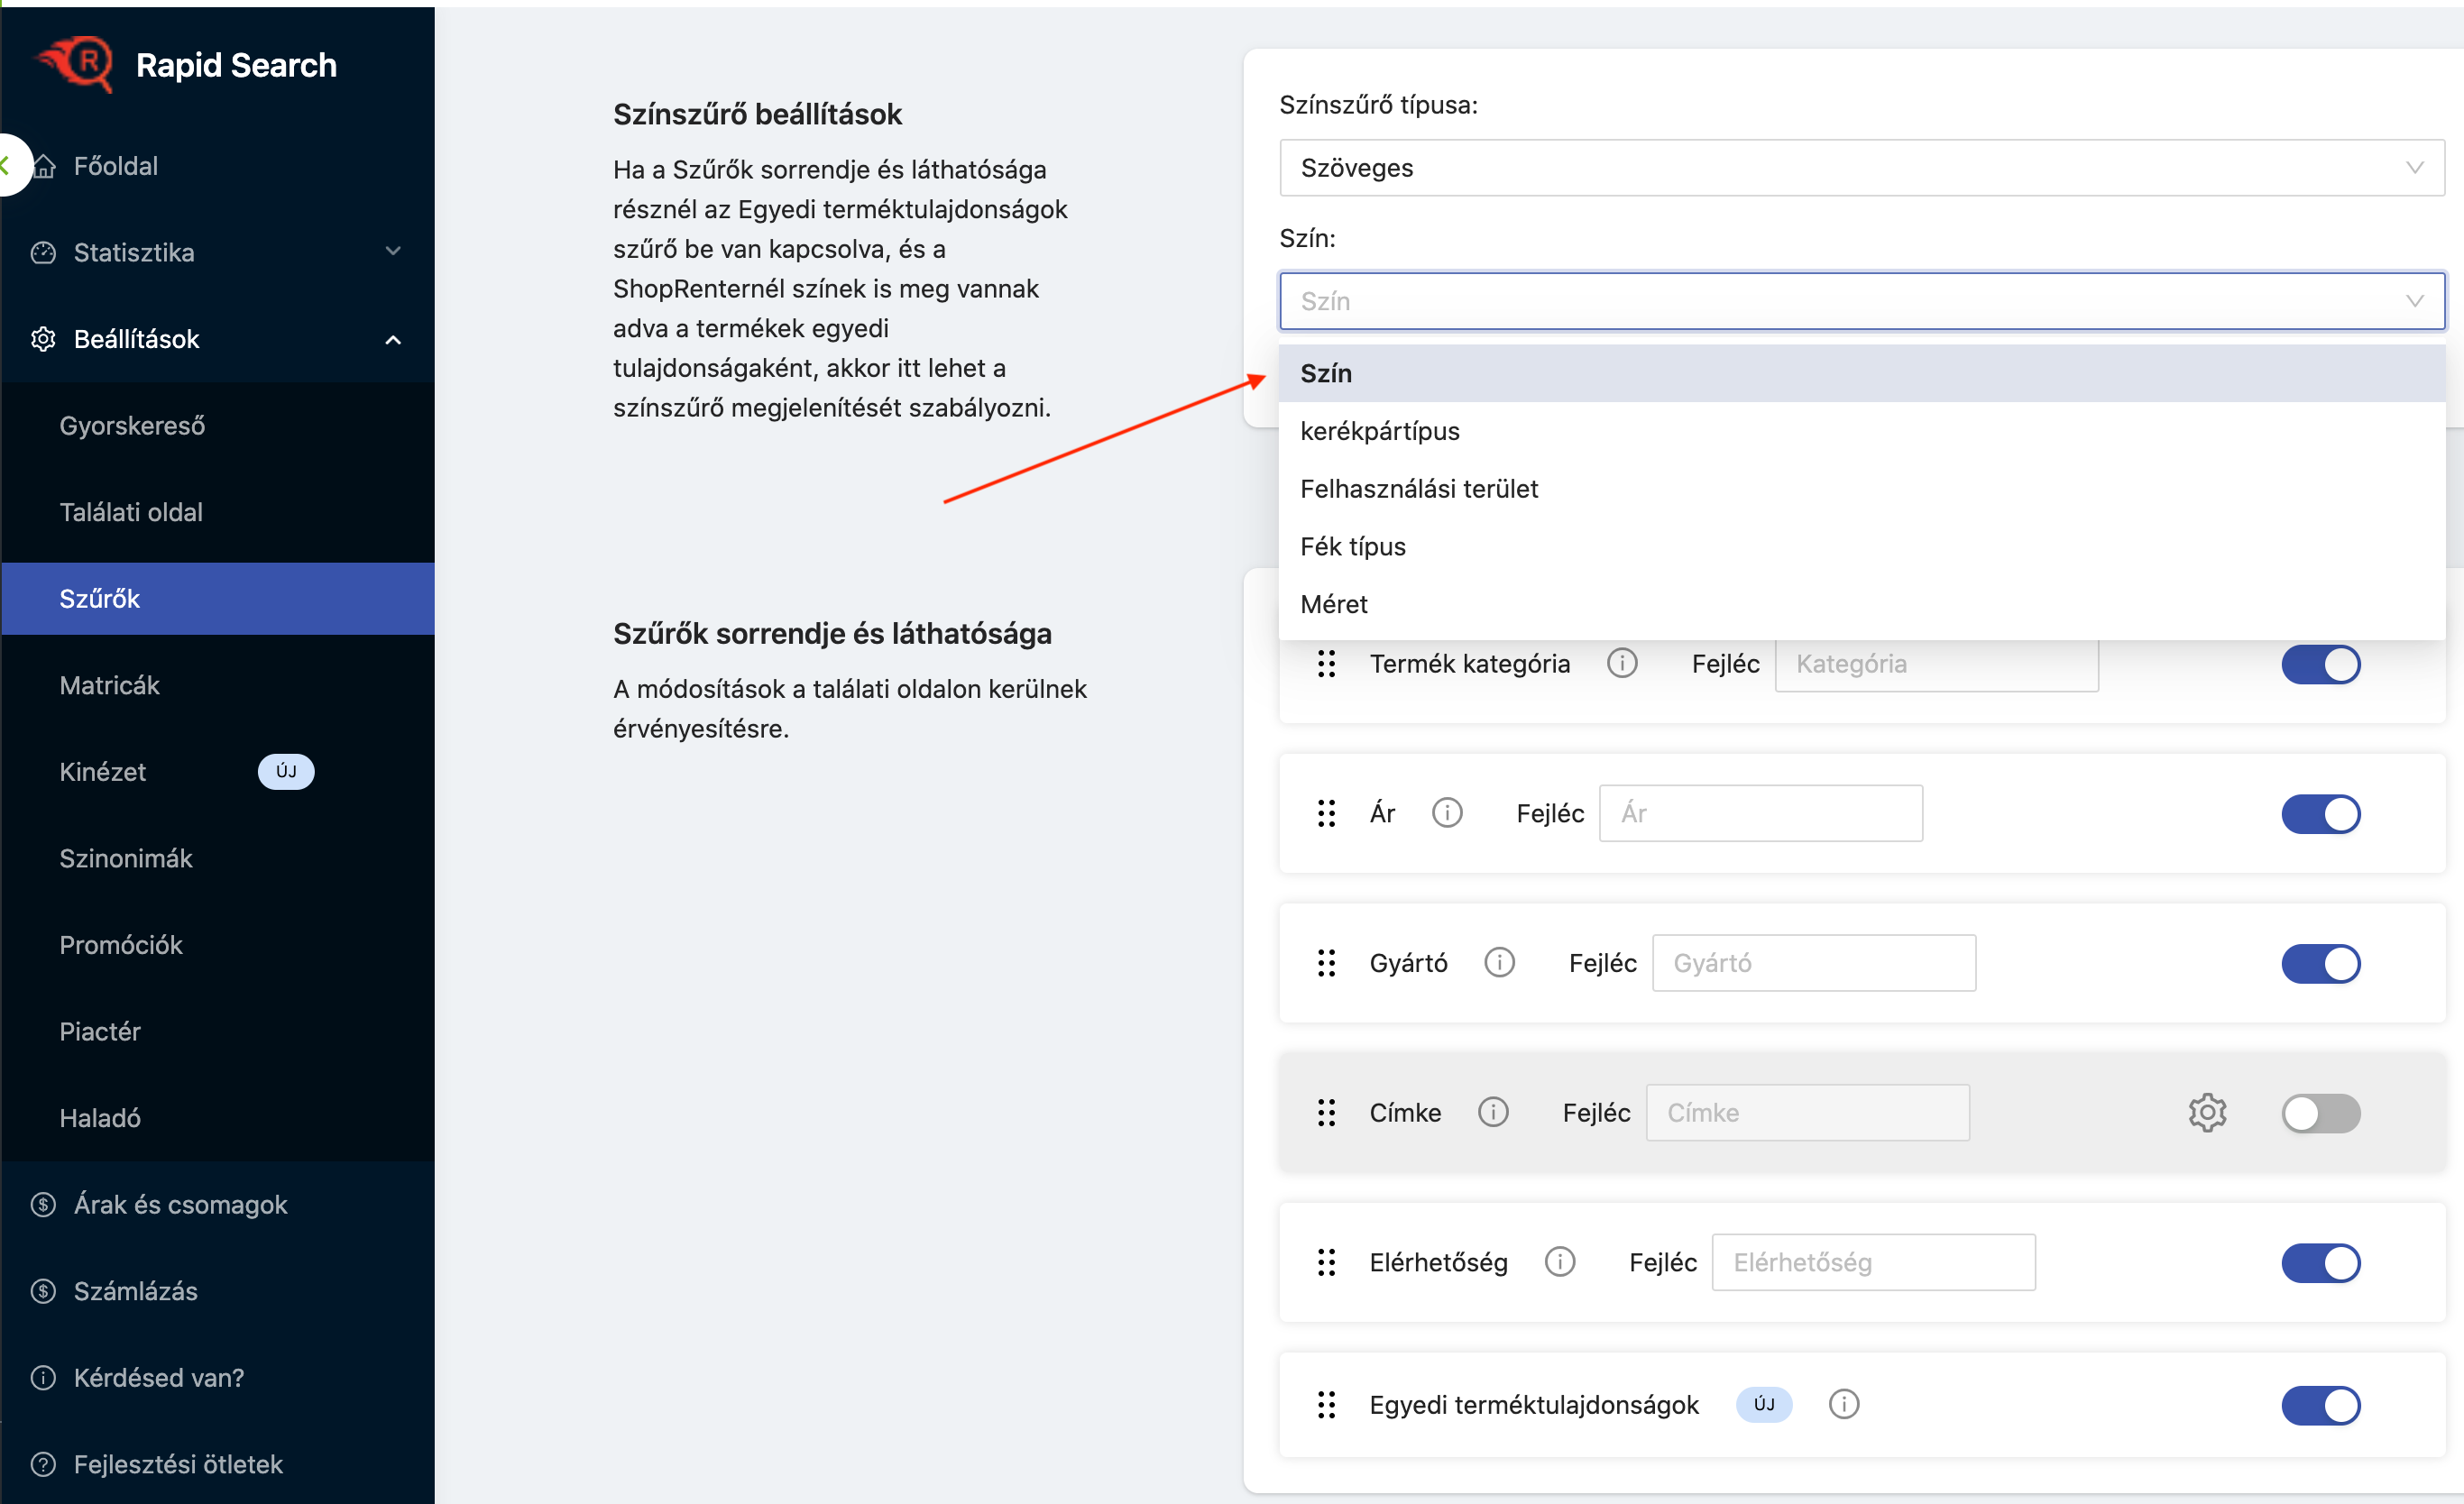Click drag handle for Egyedi terméktulajdonságok
Screen dimensions: 2464x1504
coord(1326,1405)
